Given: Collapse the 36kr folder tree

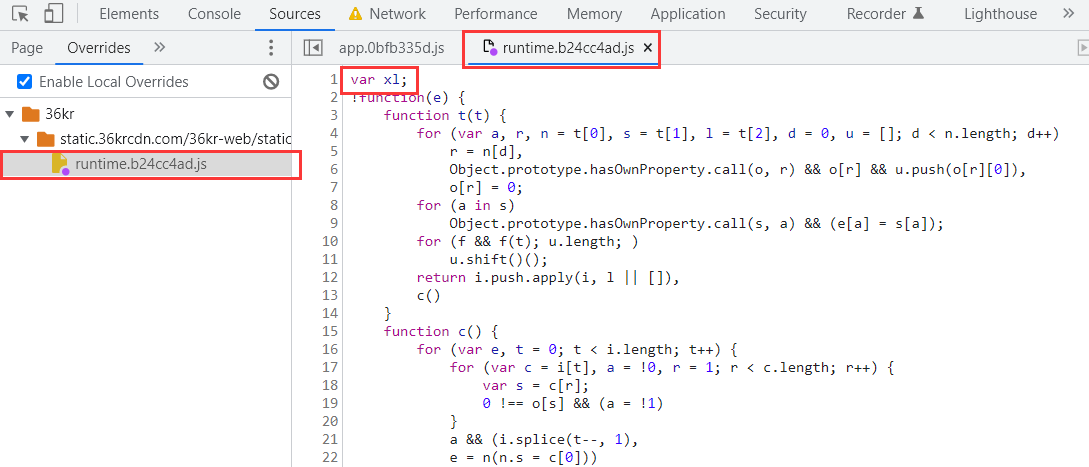Looking at the screenshot, I should [9, 114].
